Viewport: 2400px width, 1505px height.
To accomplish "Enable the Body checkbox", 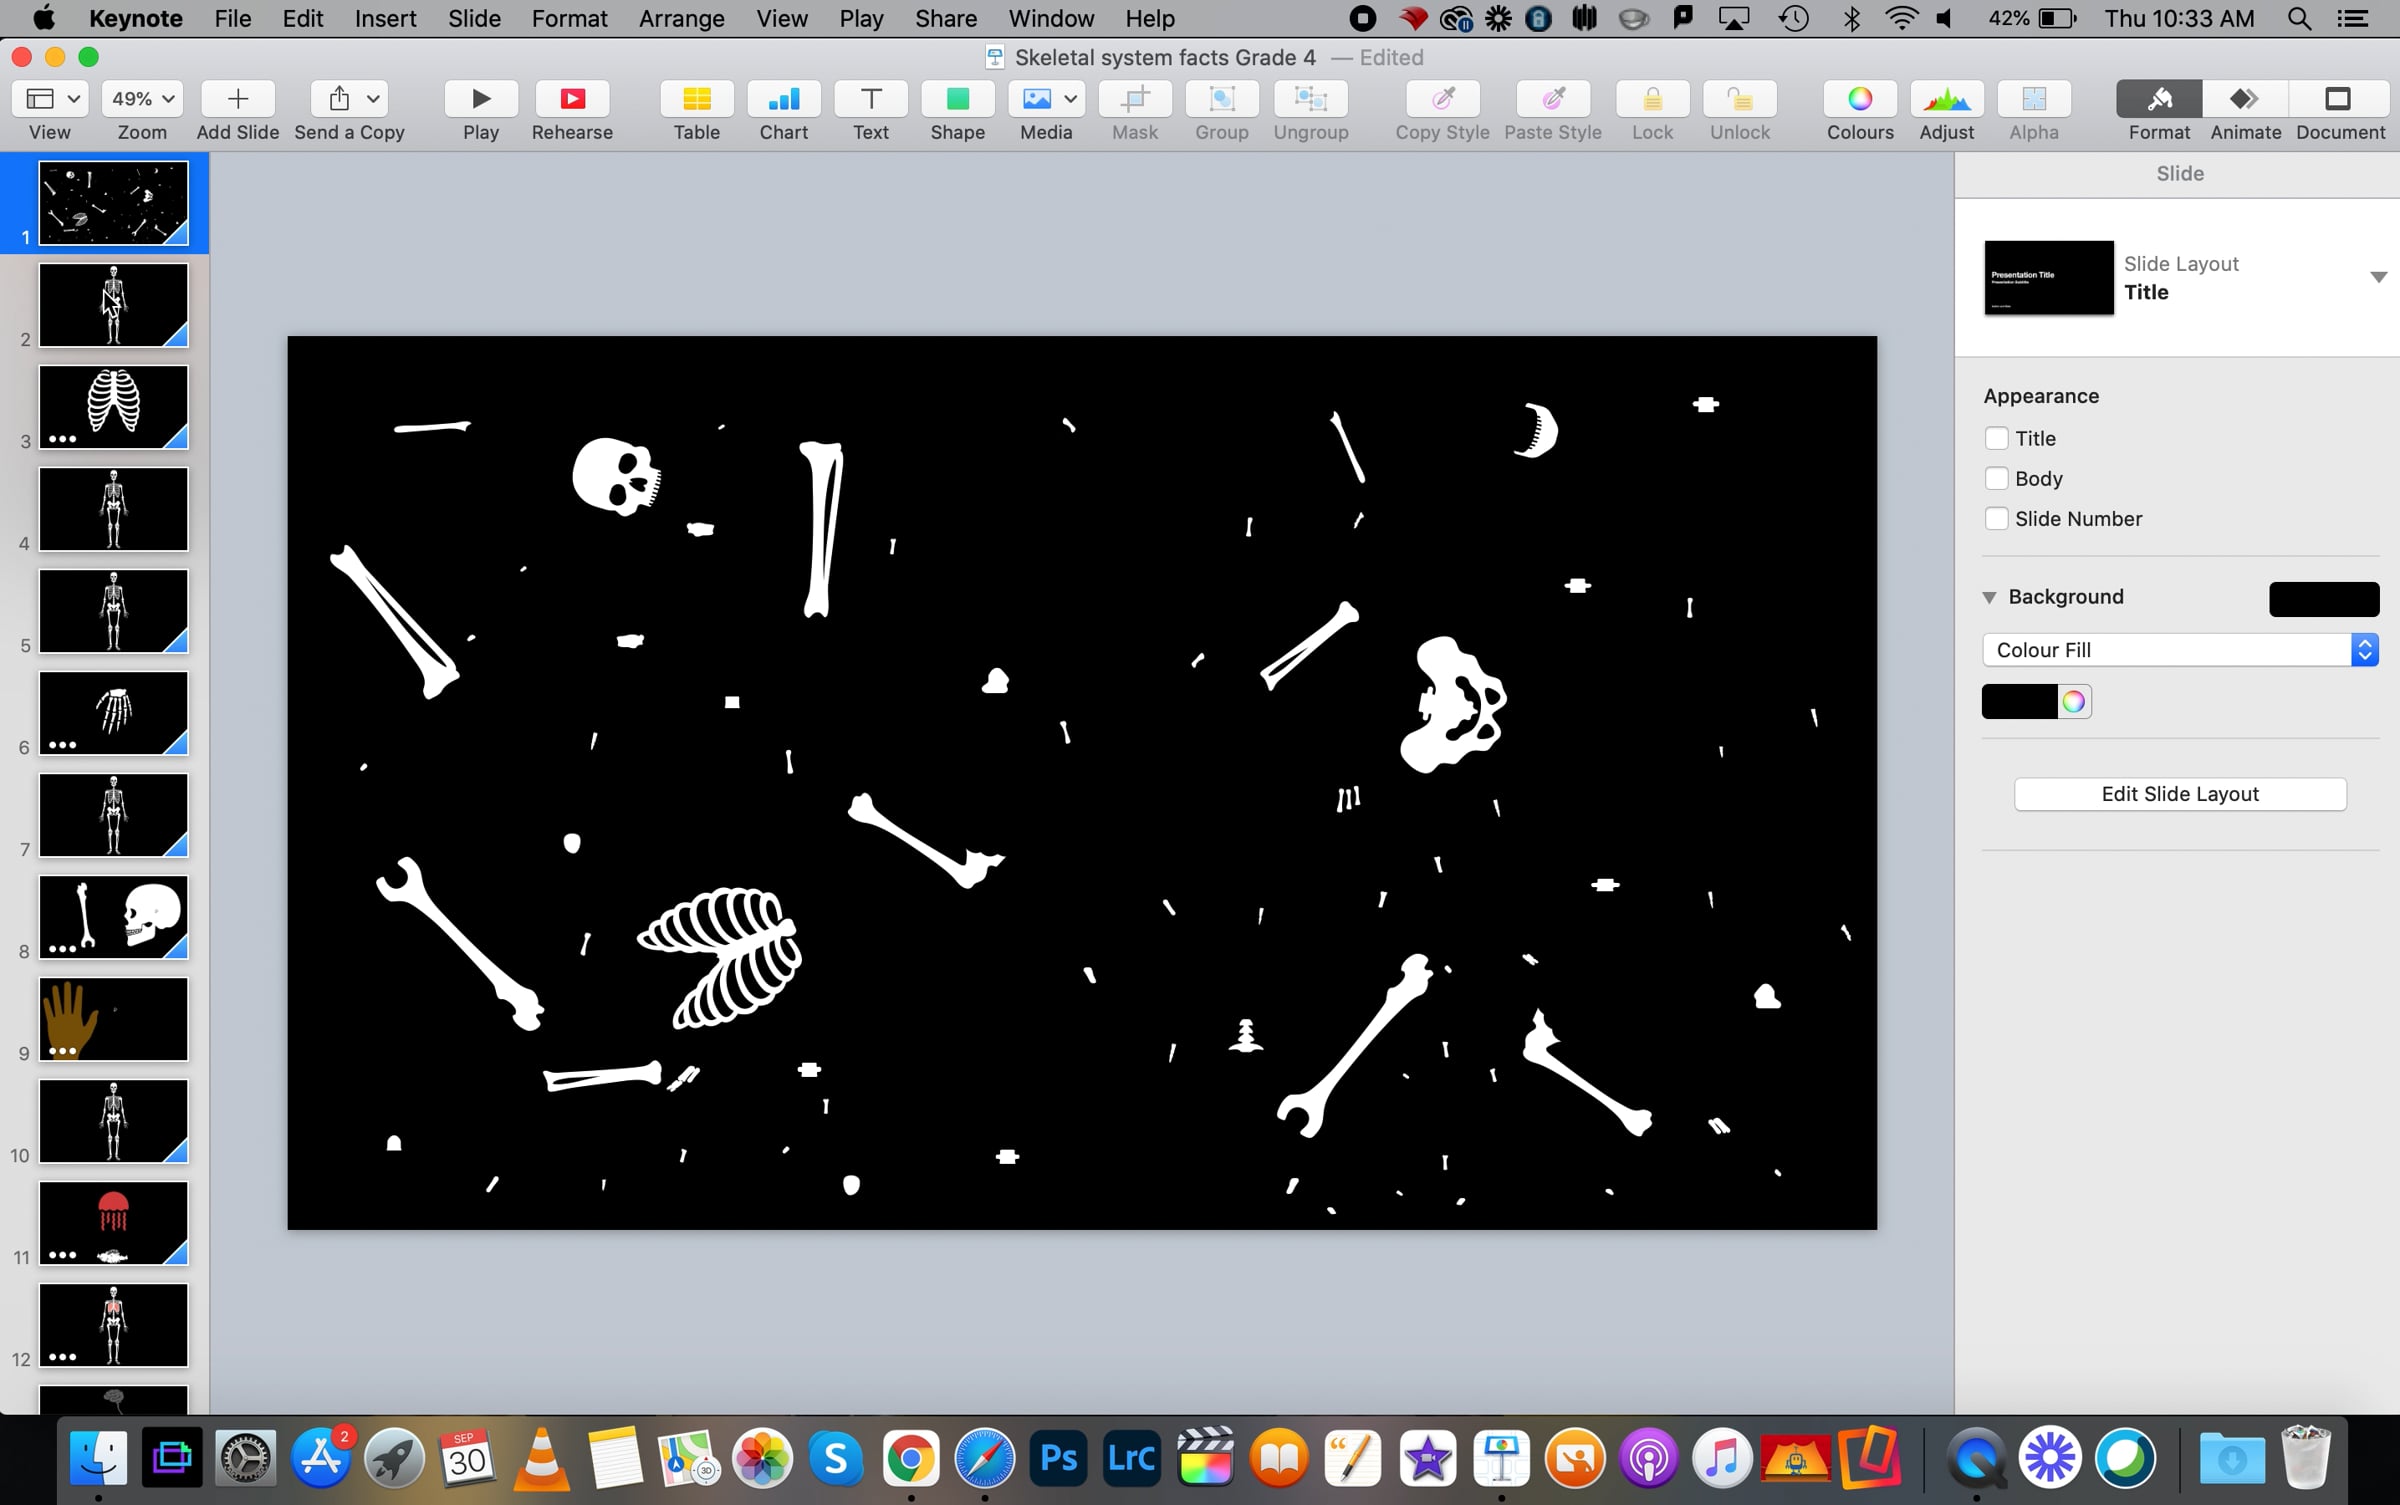I will 1996,478.
